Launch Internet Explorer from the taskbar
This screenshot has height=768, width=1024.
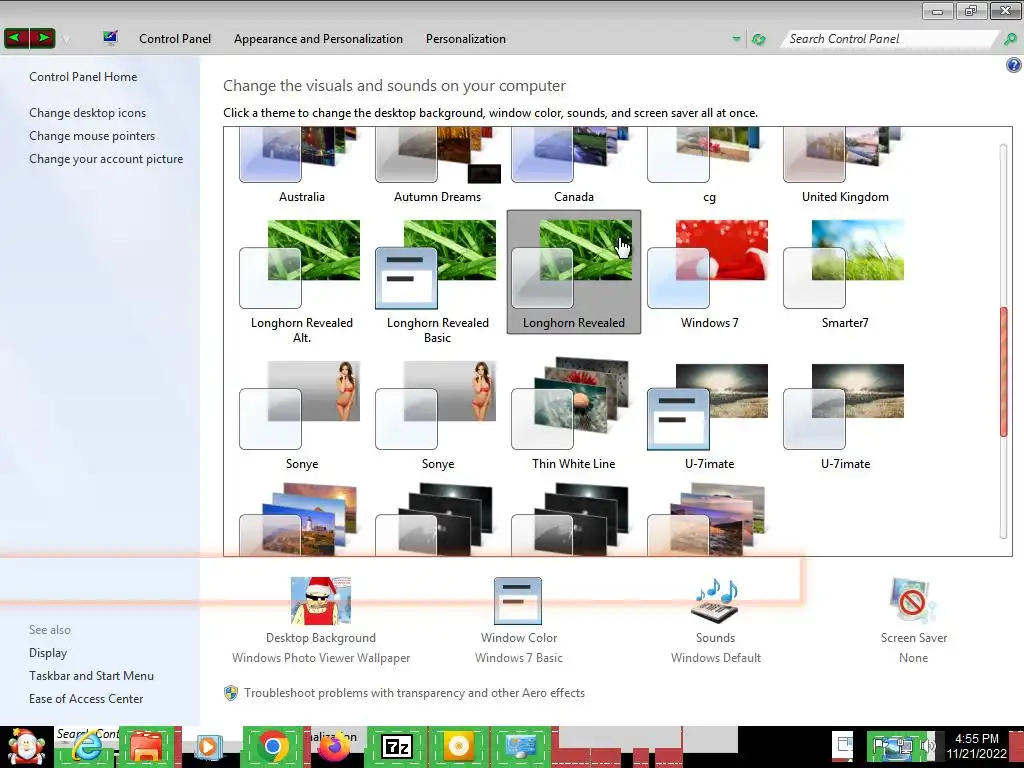(x=86, y=747)
